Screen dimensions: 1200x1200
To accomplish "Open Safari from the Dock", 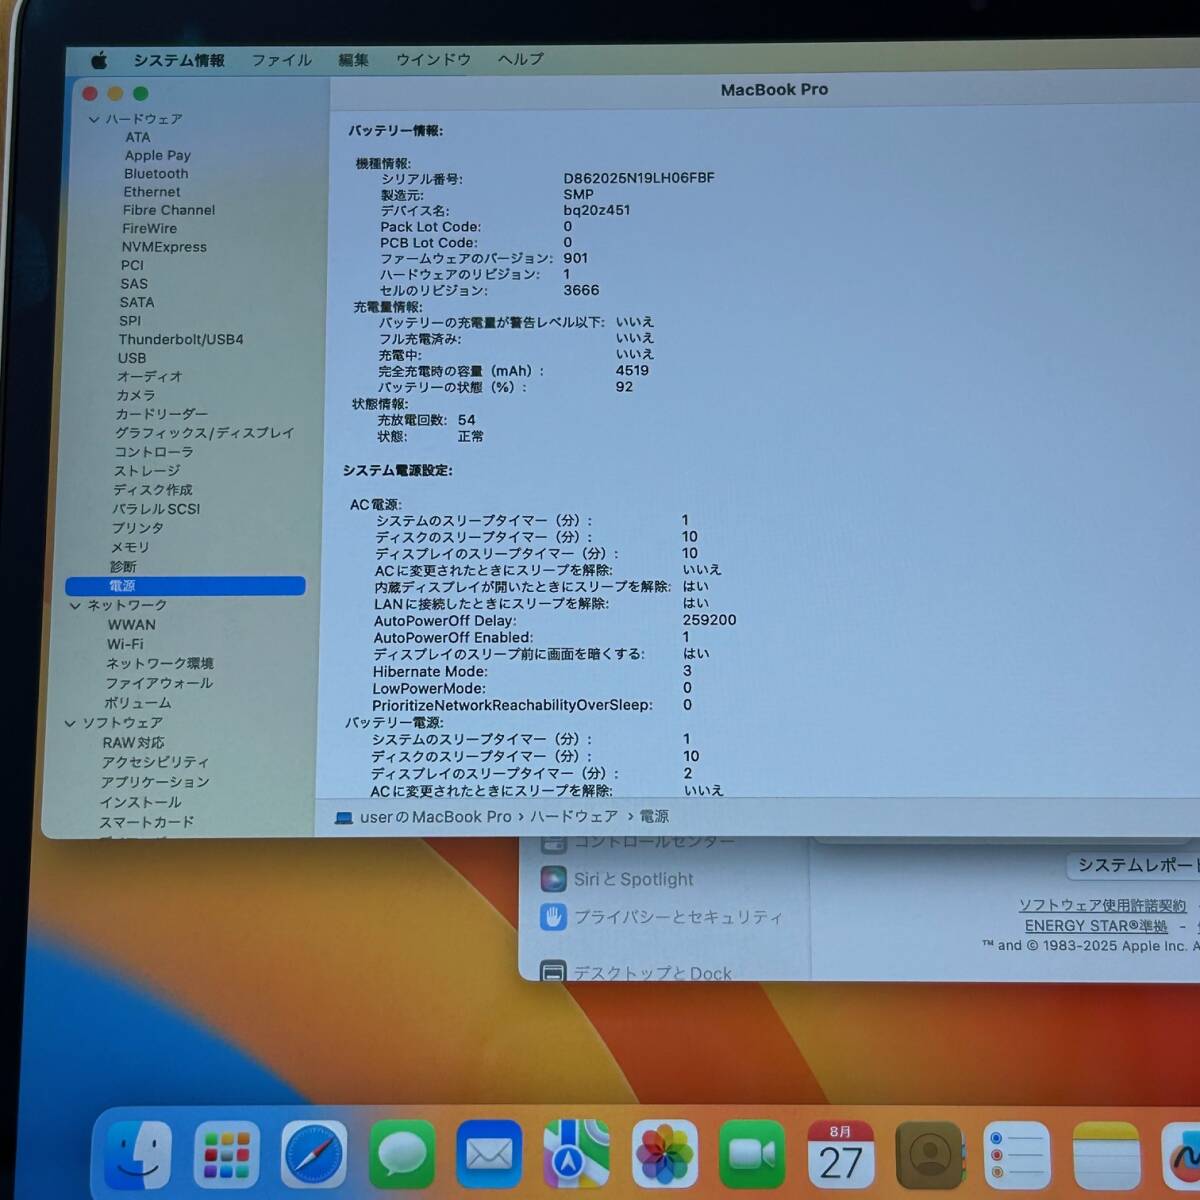I will point(314,1155).
